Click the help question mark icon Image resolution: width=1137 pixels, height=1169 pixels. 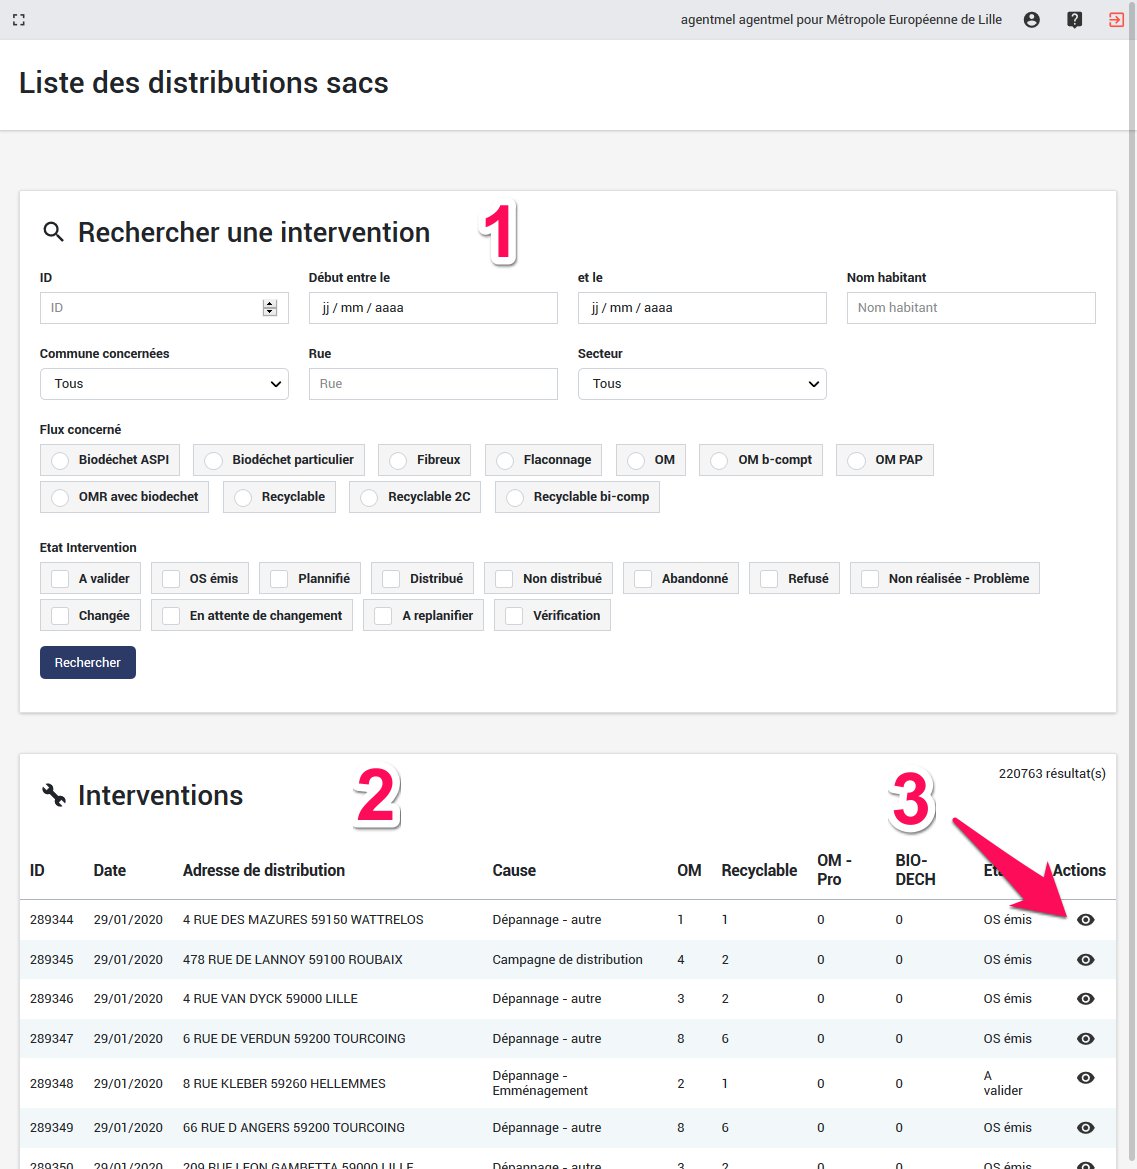point(1074,20)
